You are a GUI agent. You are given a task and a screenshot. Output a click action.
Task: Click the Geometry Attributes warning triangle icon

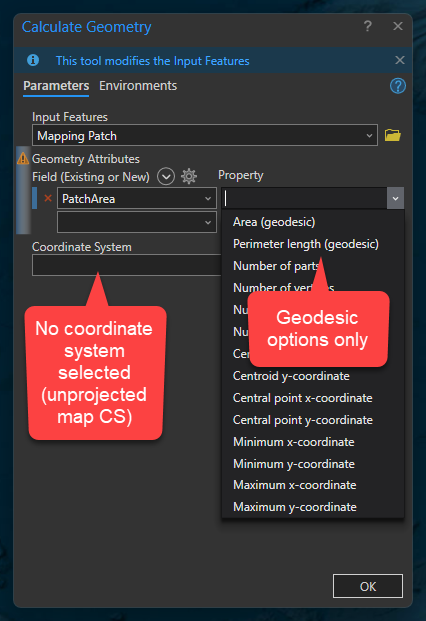(23, 158)
